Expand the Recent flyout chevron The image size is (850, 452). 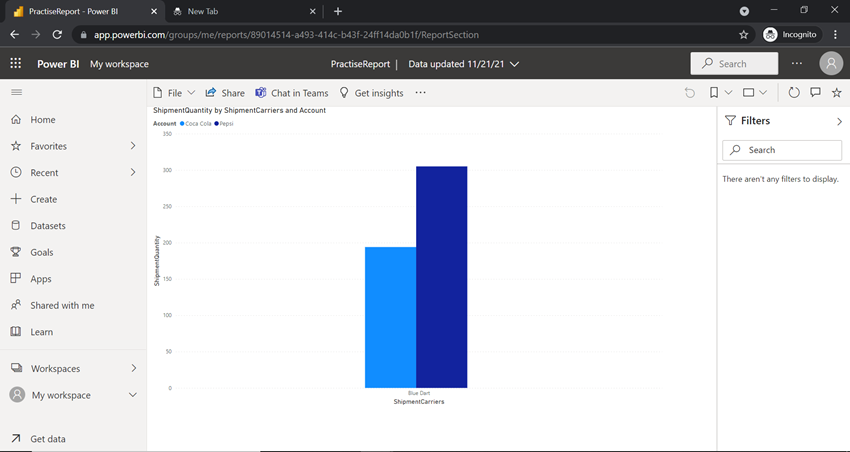click(x=133, y=172)
